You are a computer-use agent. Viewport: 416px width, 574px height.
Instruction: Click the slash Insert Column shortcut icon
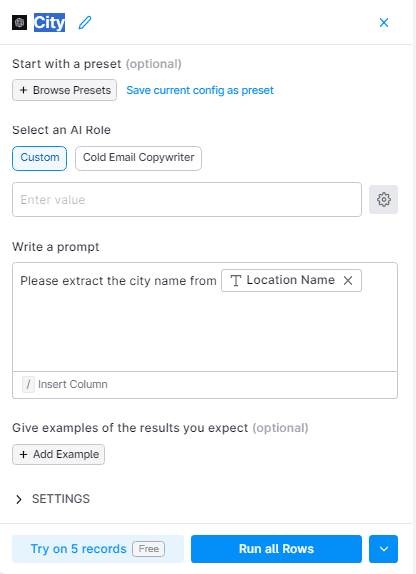click(x=28, y=384)
